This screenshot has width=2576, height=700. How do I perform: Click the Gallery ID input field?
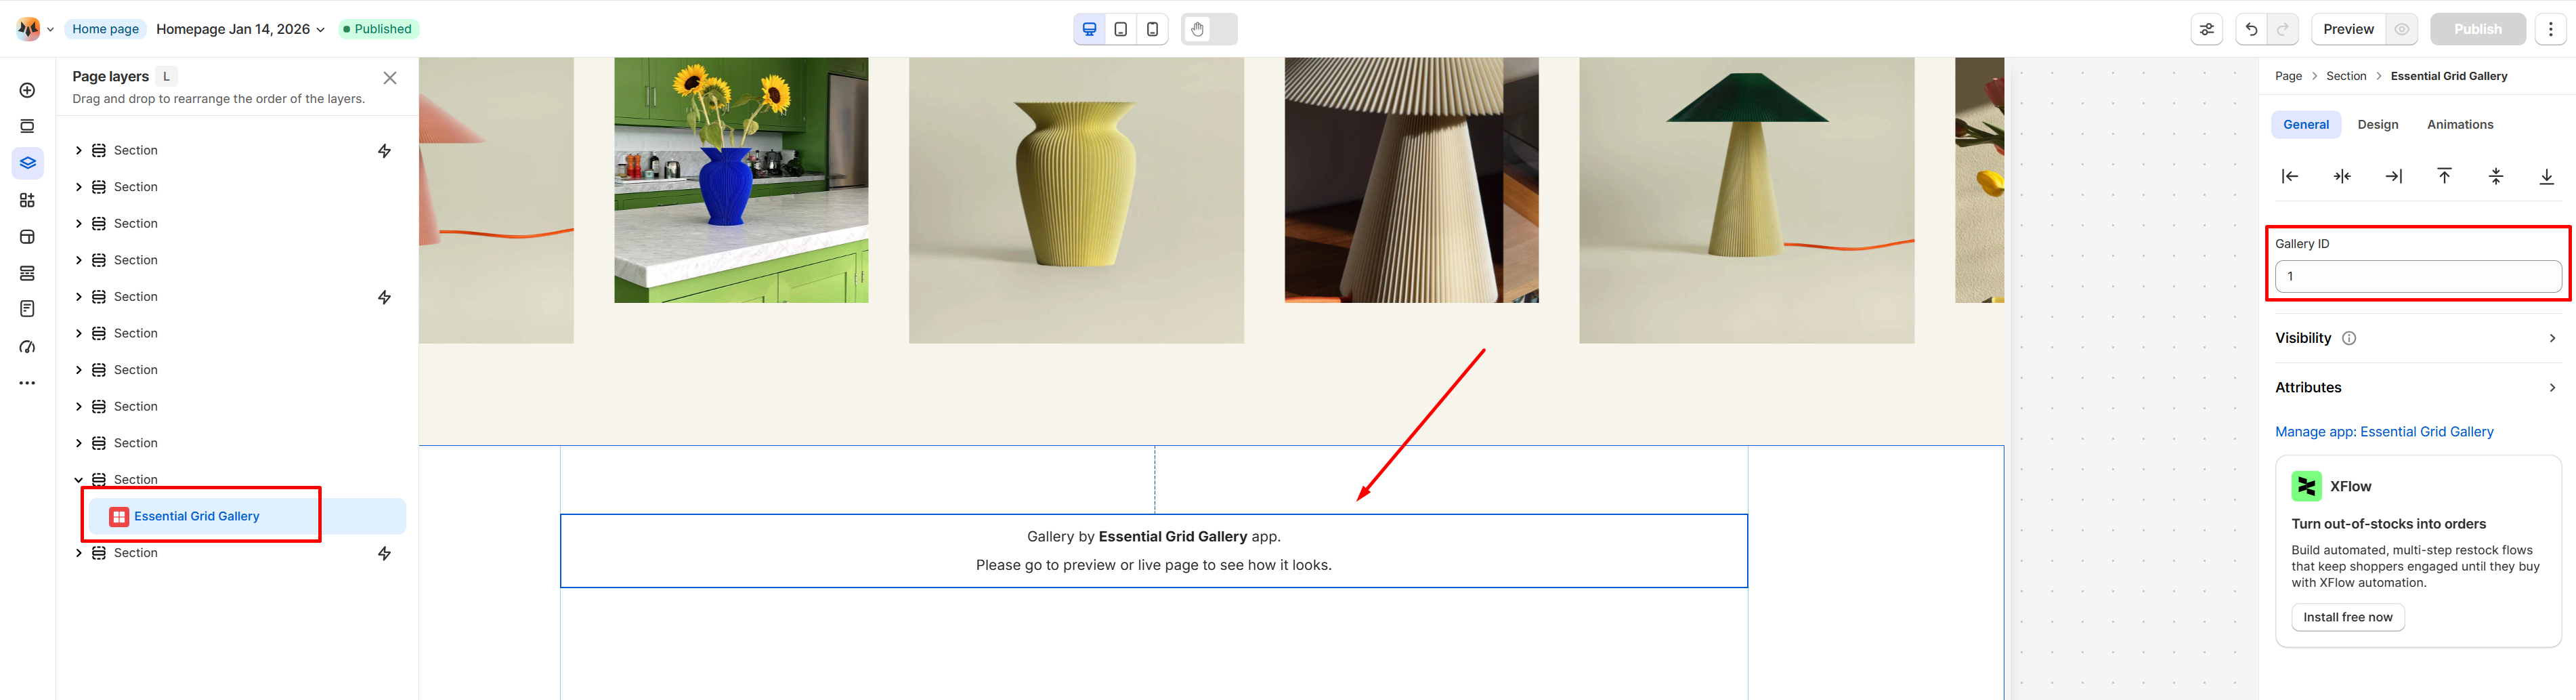2417,276
